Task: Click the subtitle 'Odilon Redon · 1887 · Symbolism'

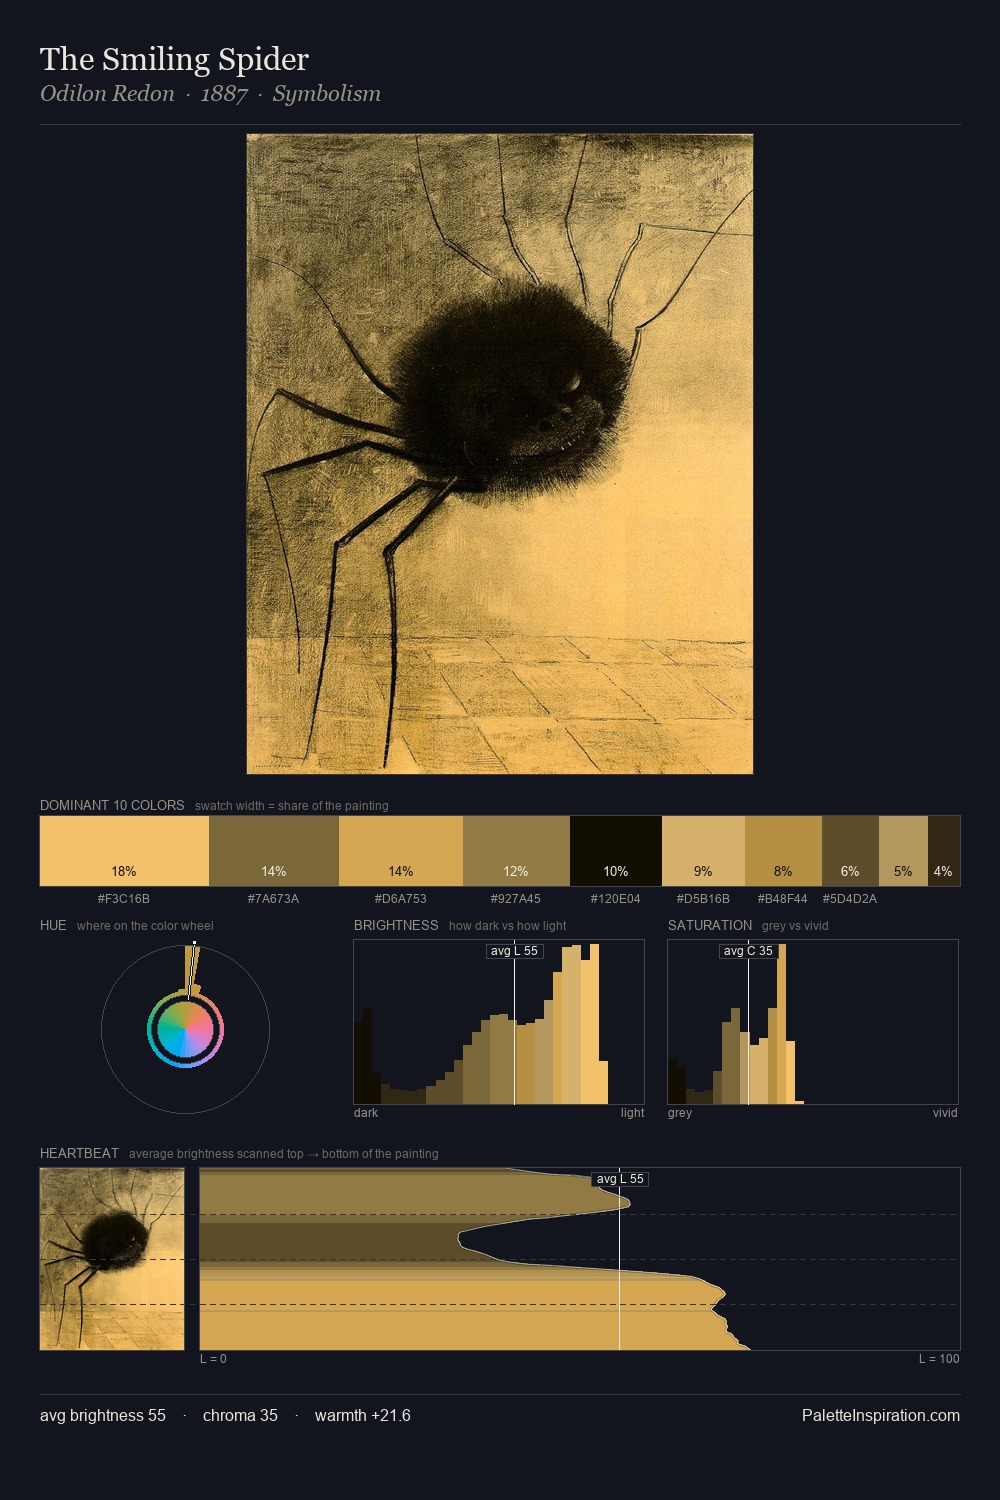Action: [x=210, y=94]
